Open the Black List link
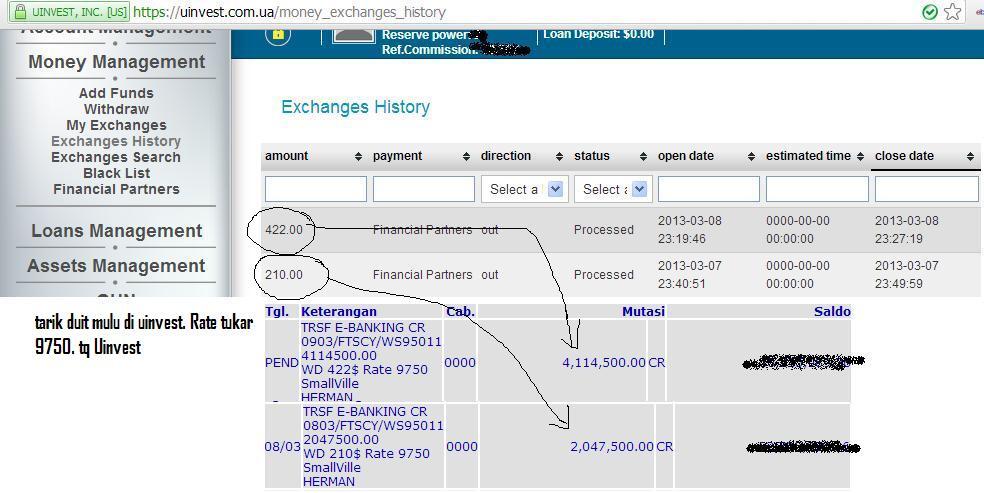Image resolution: width=984 pixels, height=493 pixels. coord(116,173)
